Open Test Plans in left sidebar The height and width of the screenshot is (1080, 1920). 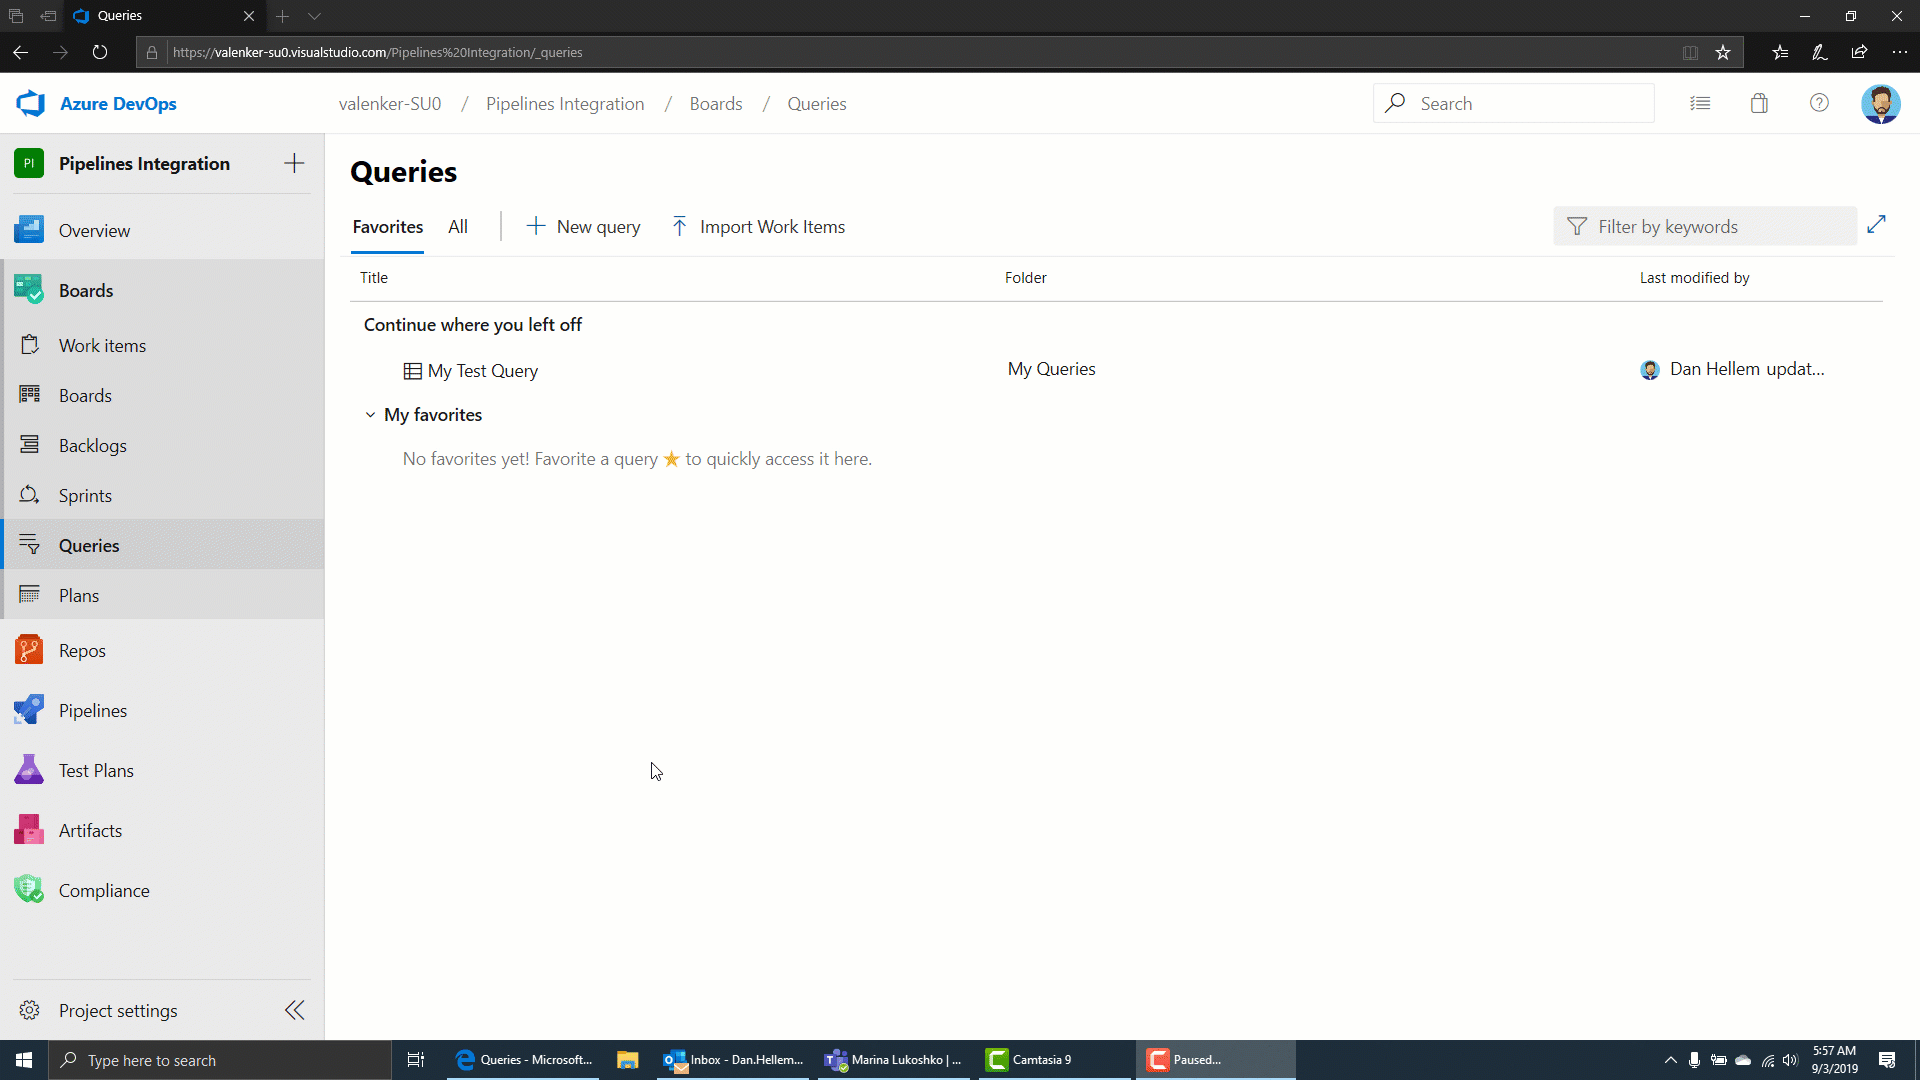96,770
